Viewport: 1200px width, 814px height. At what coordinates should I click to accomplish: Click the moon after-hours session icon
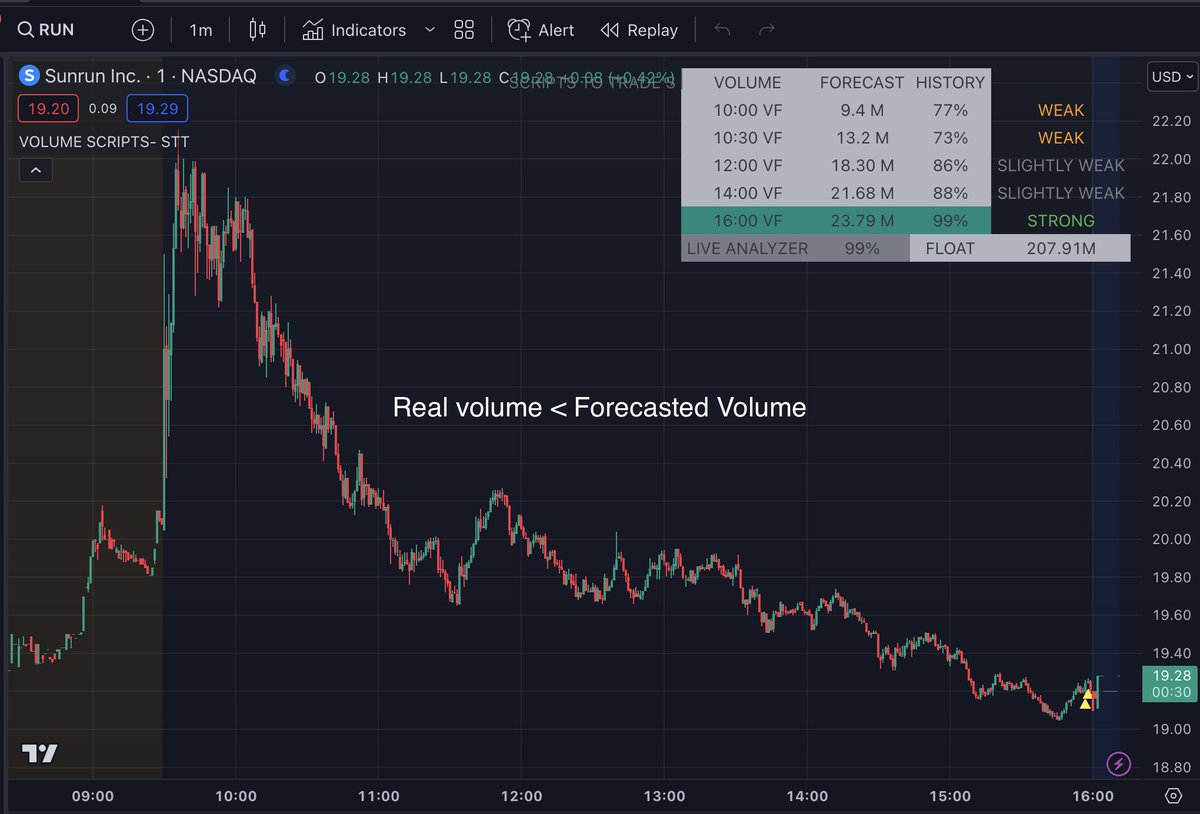(286, 75)
